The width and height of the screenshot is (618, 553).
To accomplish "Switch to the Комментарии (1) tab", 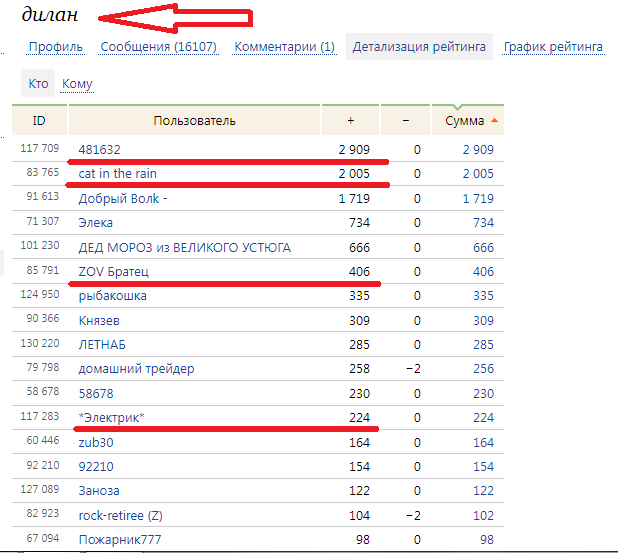I will 284,47.
